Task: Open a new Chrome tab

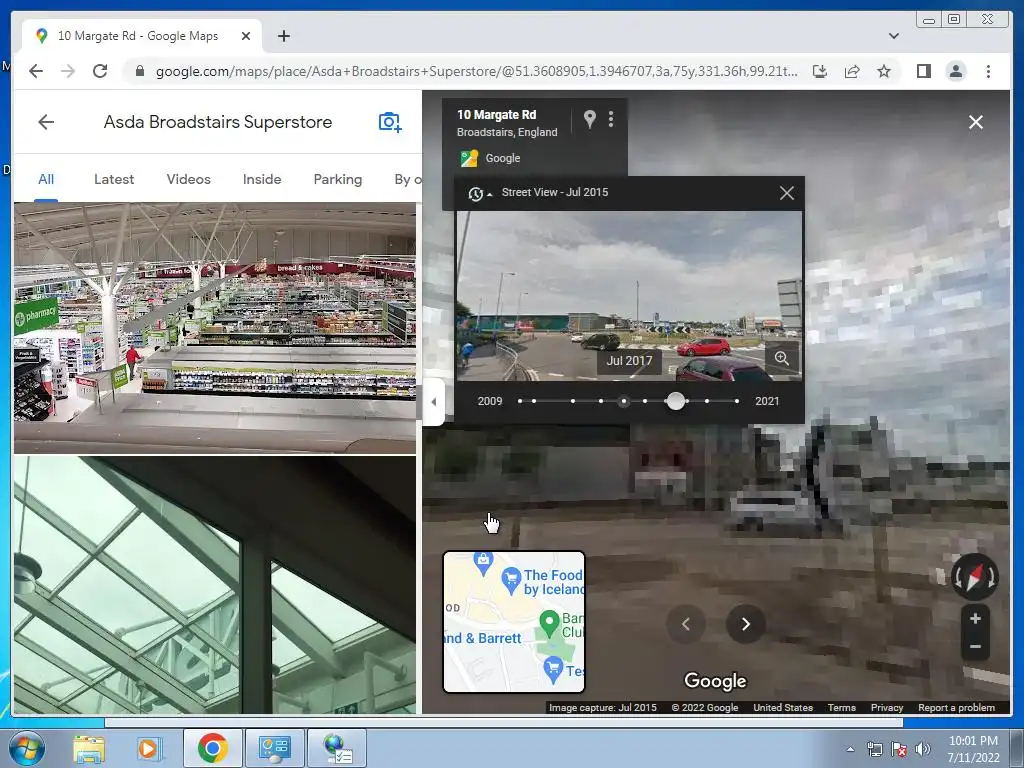Action: click(x=283, y=36)
